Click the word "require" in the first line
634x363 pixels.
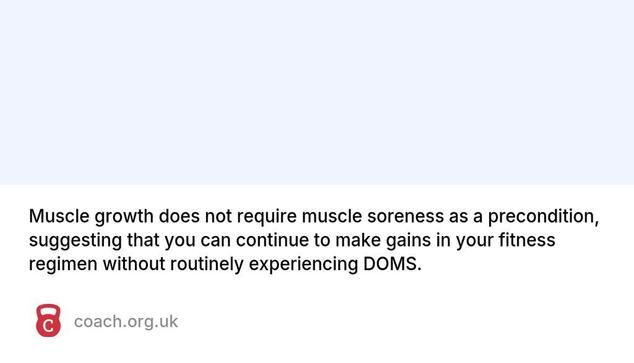click(x=267, y=217)
